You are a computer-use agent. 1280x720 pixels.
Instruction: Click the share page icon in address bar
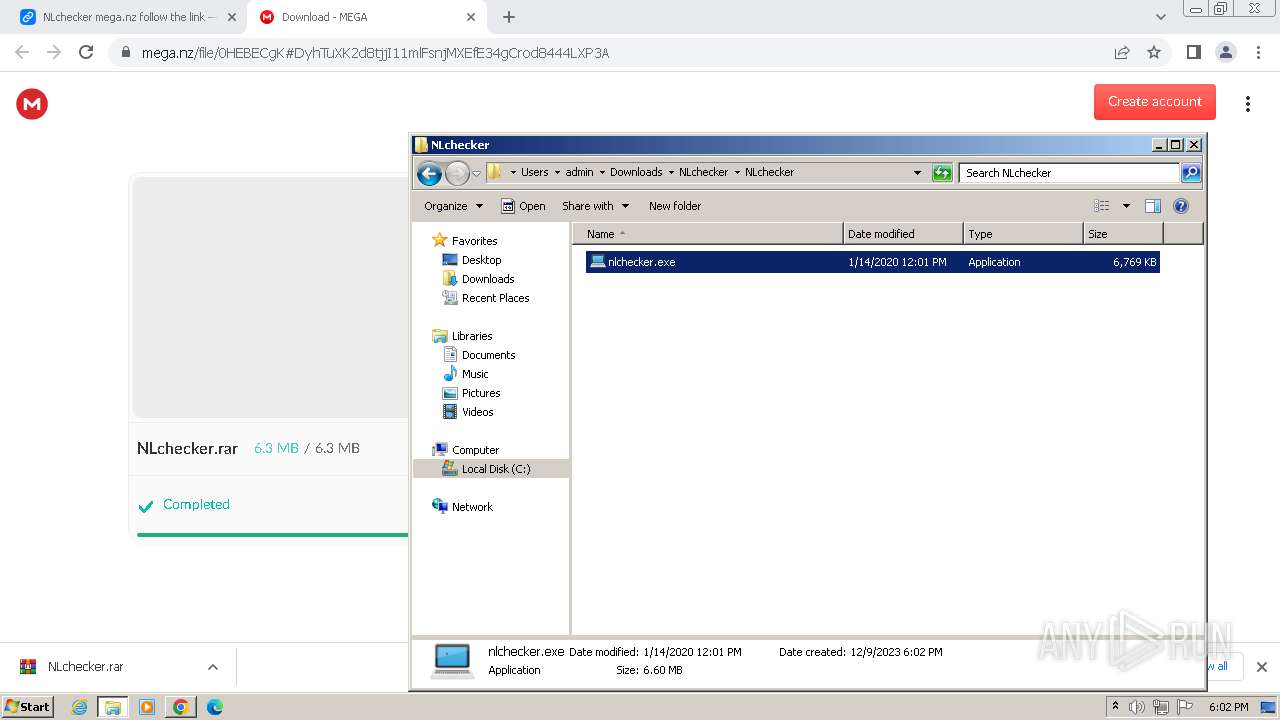tap(1122, 52)
